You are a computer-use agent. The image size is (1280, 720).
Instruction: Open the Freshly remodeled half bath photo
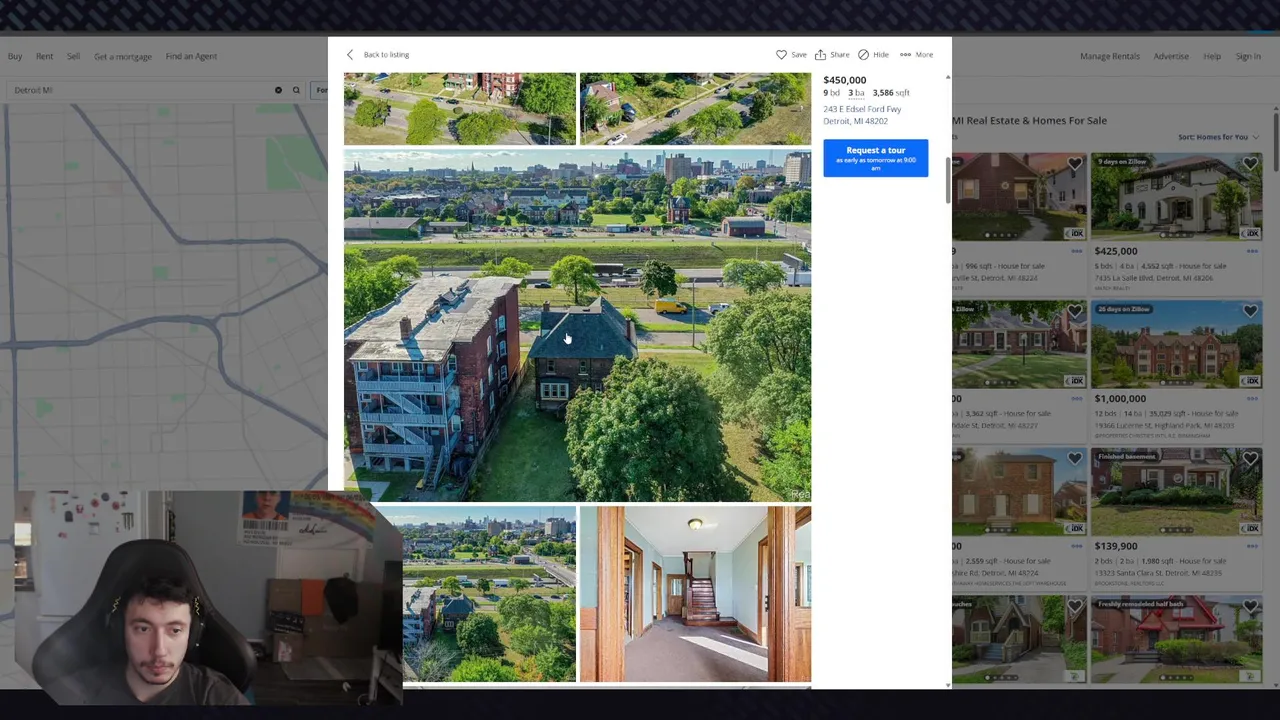(x=1176, y=639)
